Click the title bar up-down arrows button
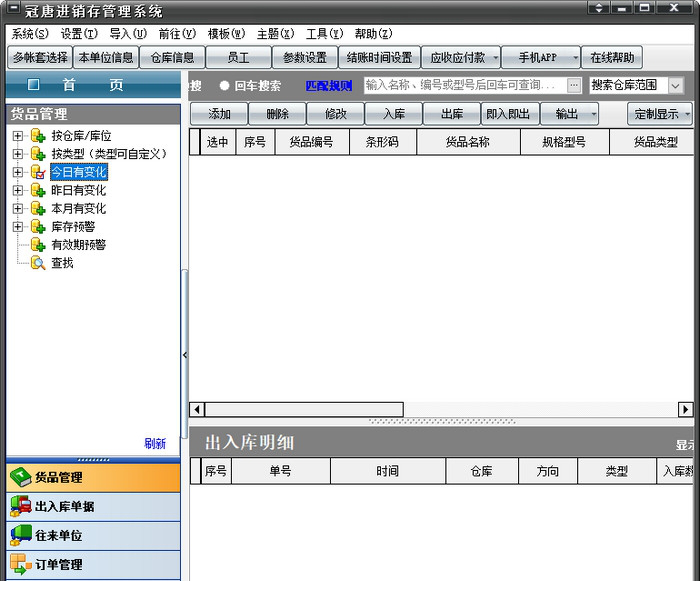Screen dimensions: 700x604 pyautogui.click(x=599, y=8)
